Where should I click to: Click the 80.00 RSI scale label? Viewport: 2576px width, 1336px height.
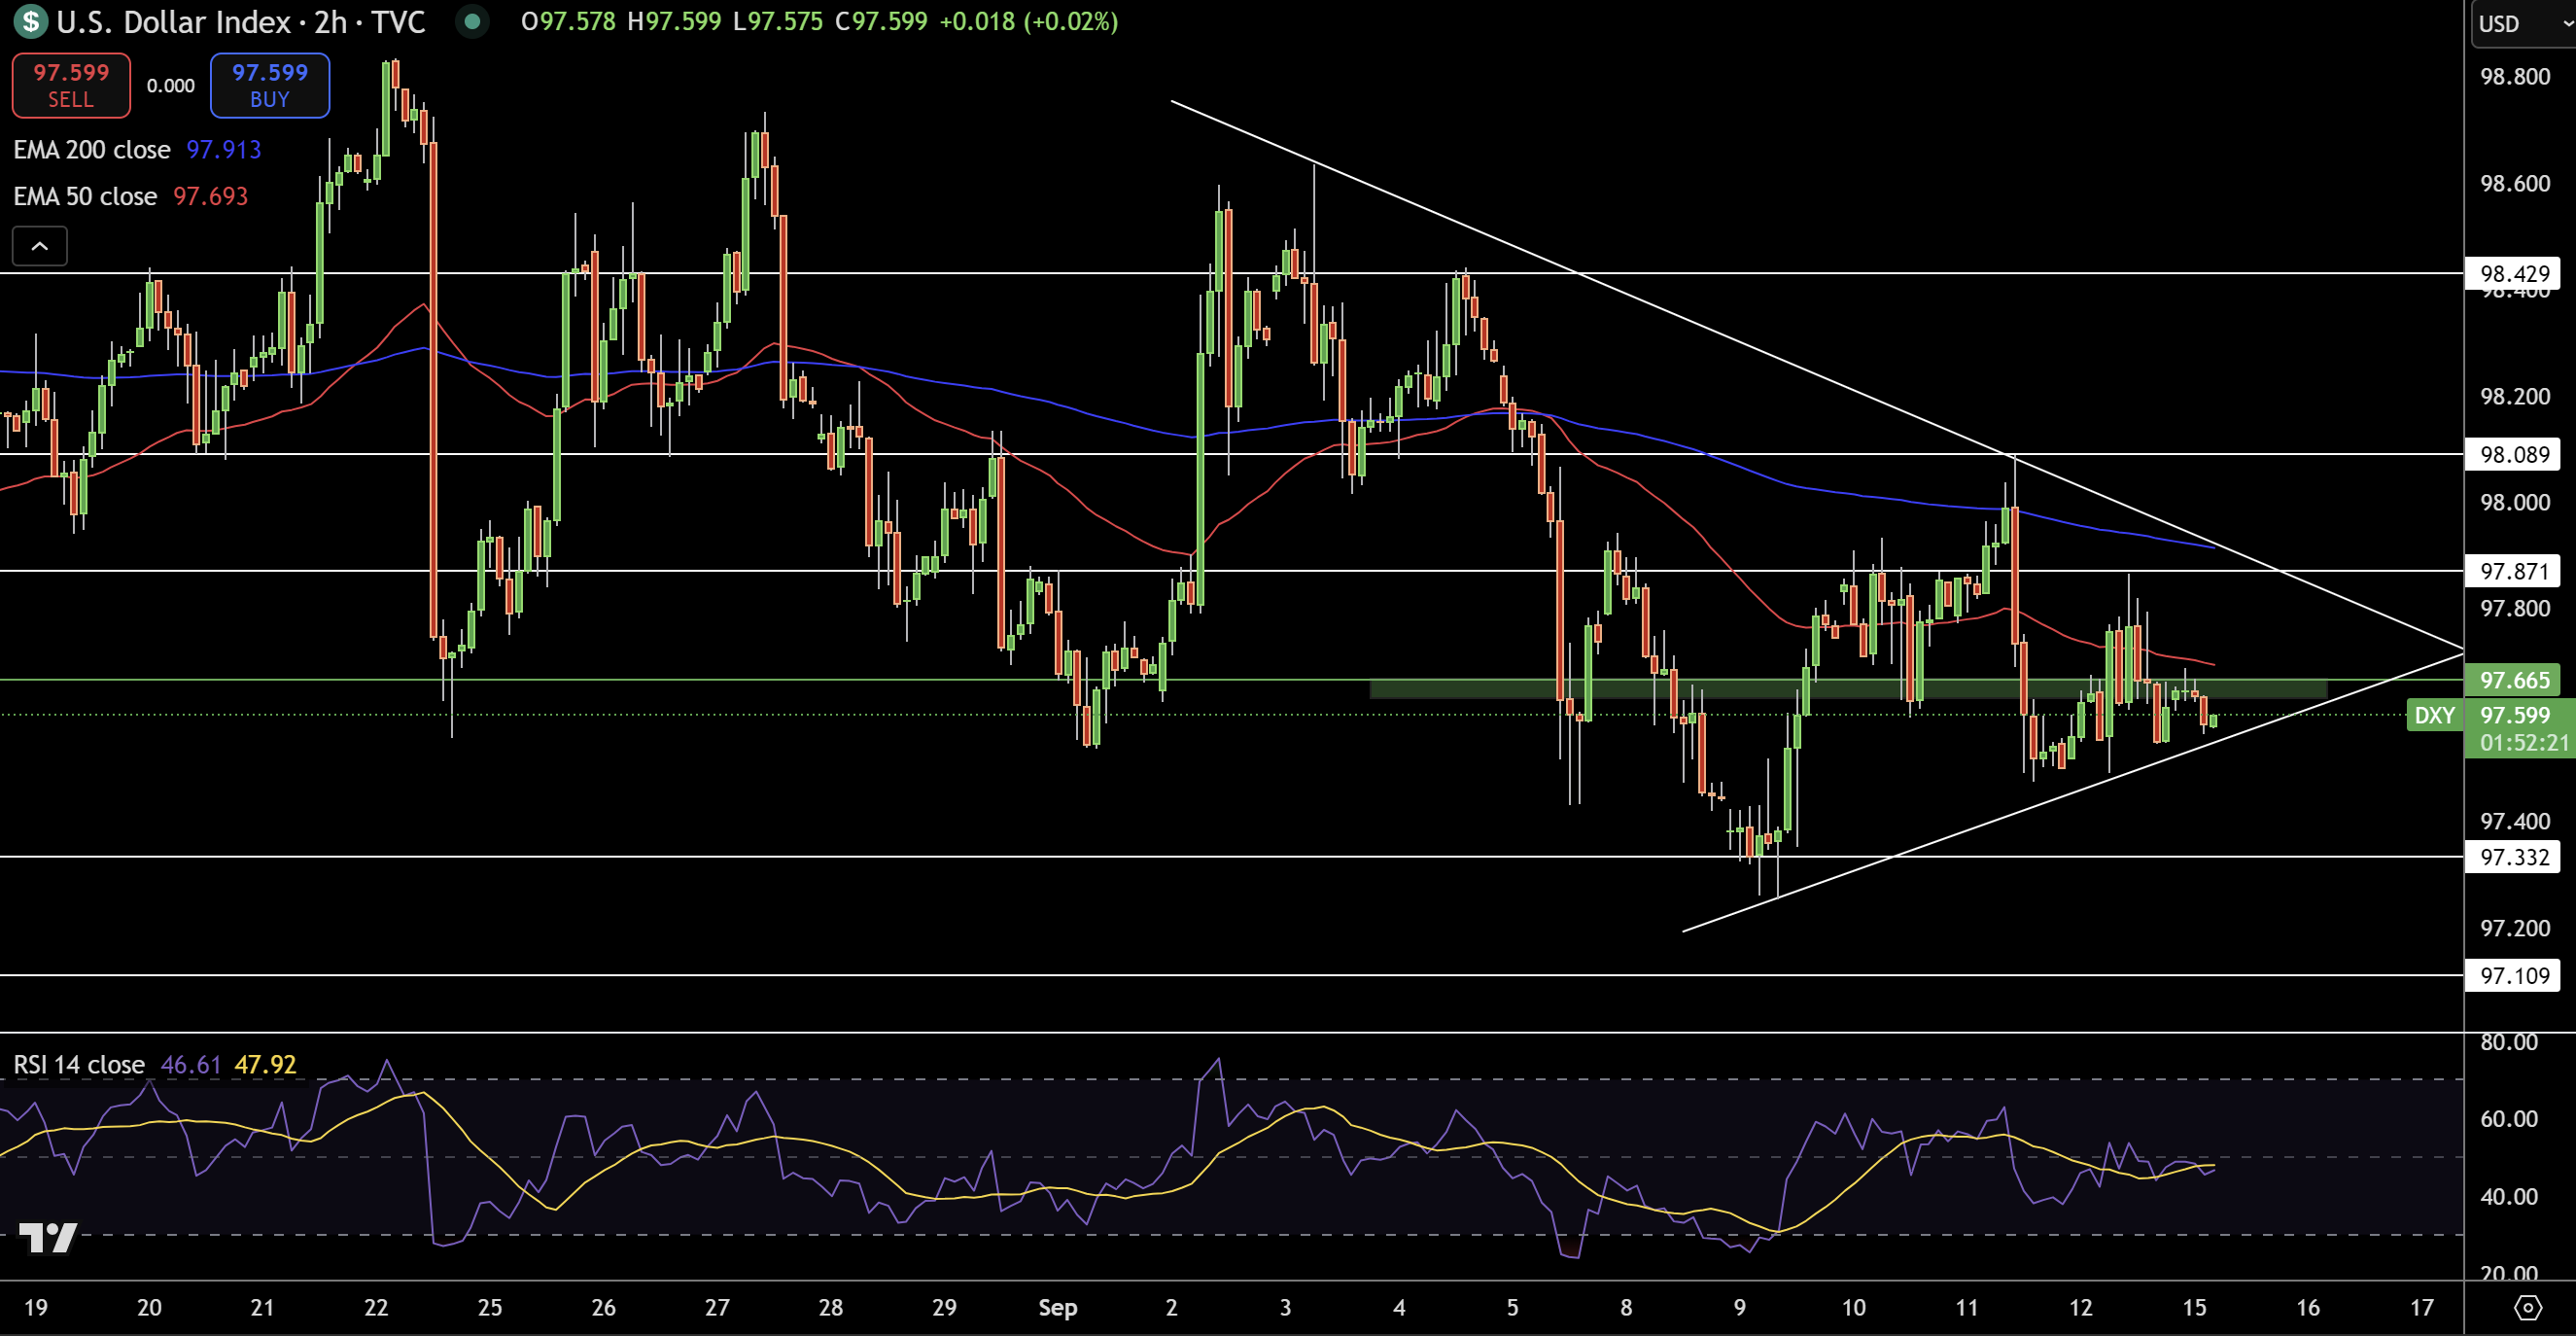pyautogui.click(x=2509, y=1042)
